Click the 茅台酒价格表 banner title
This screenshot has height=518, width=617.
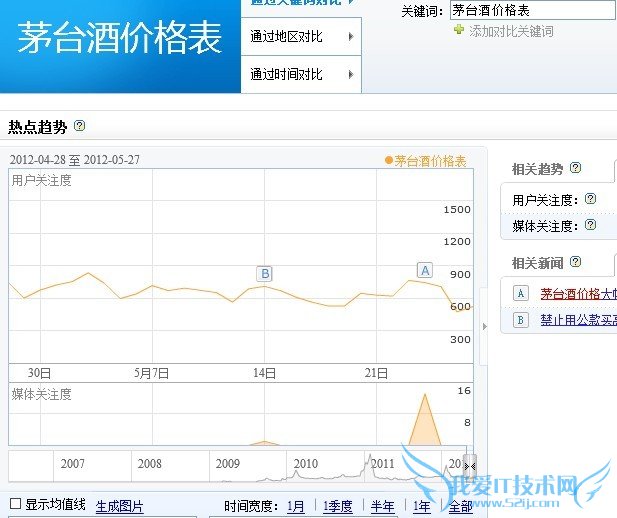pyautogui.click(x=120, y=38)
